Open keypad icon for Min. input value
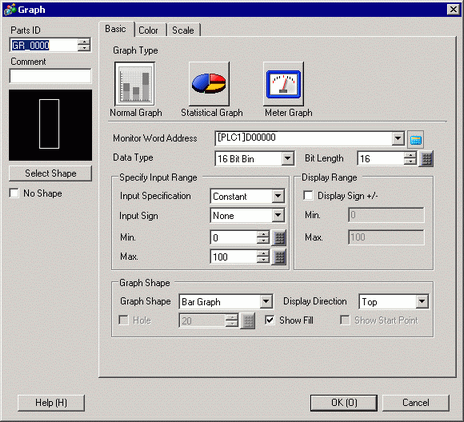 point(279,238)
